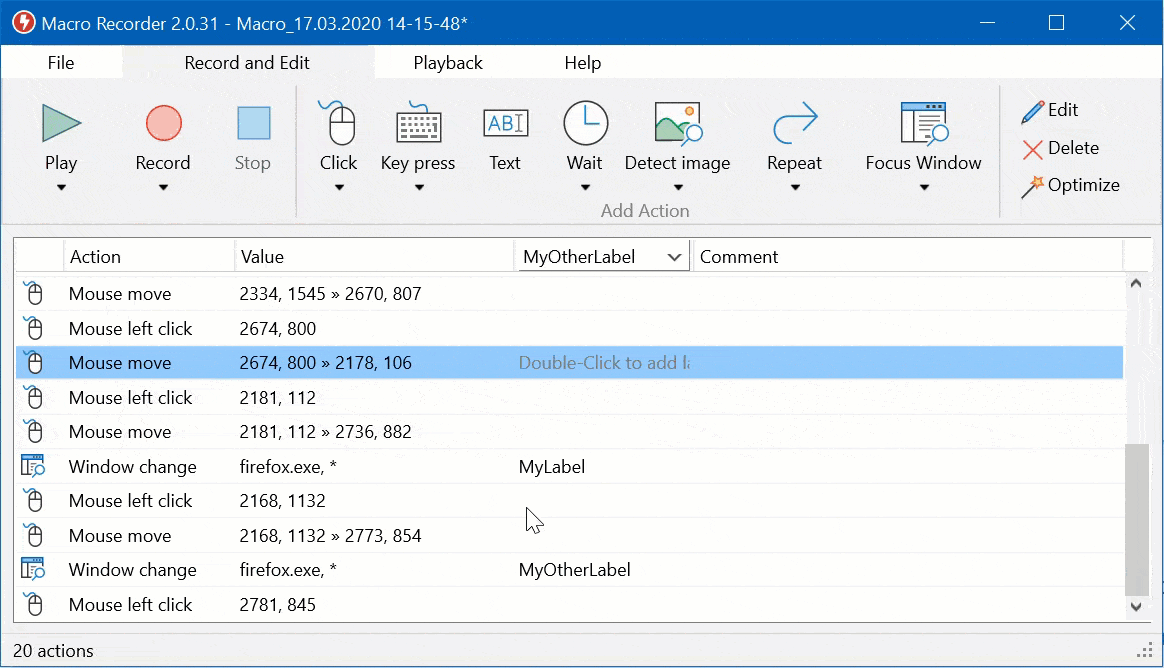Start recording with the red Record icon

tap(163, 124)
